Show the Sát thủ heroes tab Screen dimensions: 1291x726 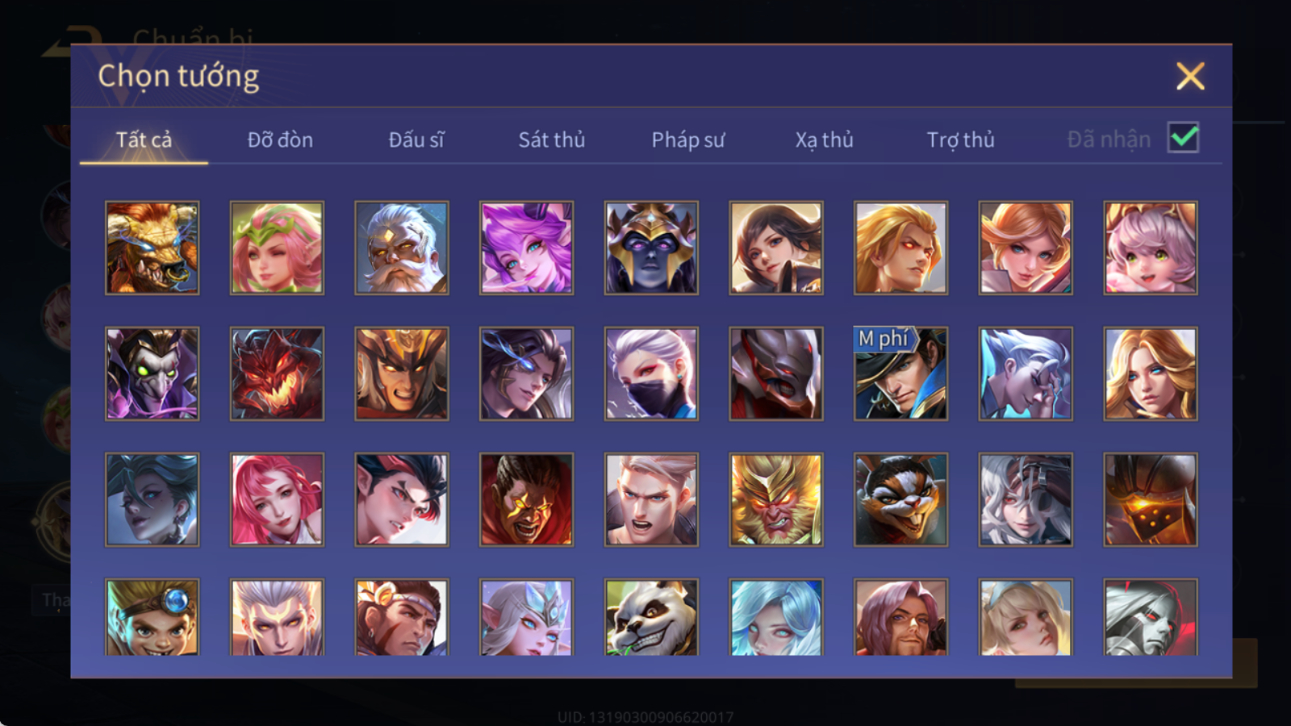point(551,140)
